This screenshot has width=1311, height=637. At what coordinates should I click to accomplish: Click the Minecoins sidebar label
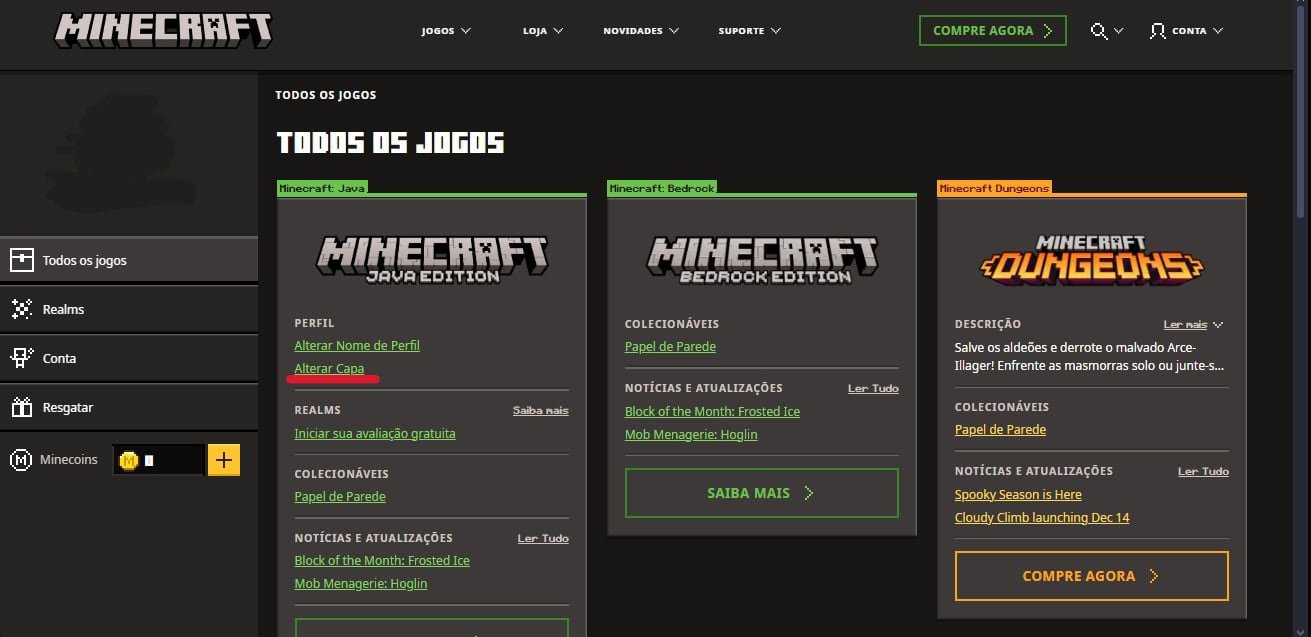(69, 460)
